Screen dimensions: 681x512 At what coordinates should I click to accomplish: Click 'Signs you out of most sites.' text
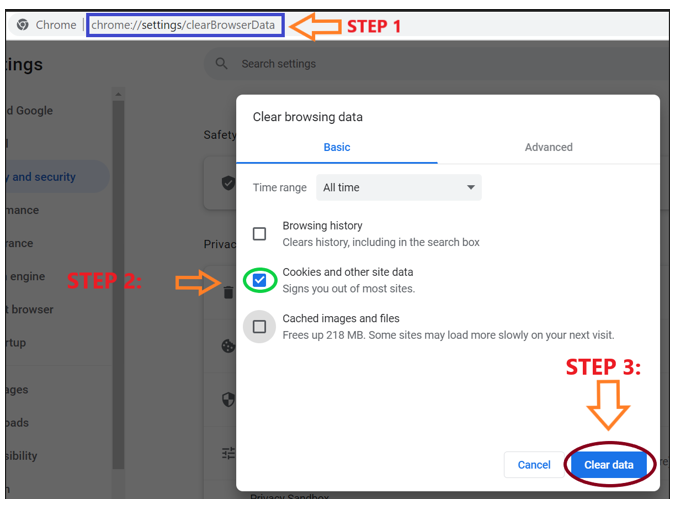click(x=349, y=288)
